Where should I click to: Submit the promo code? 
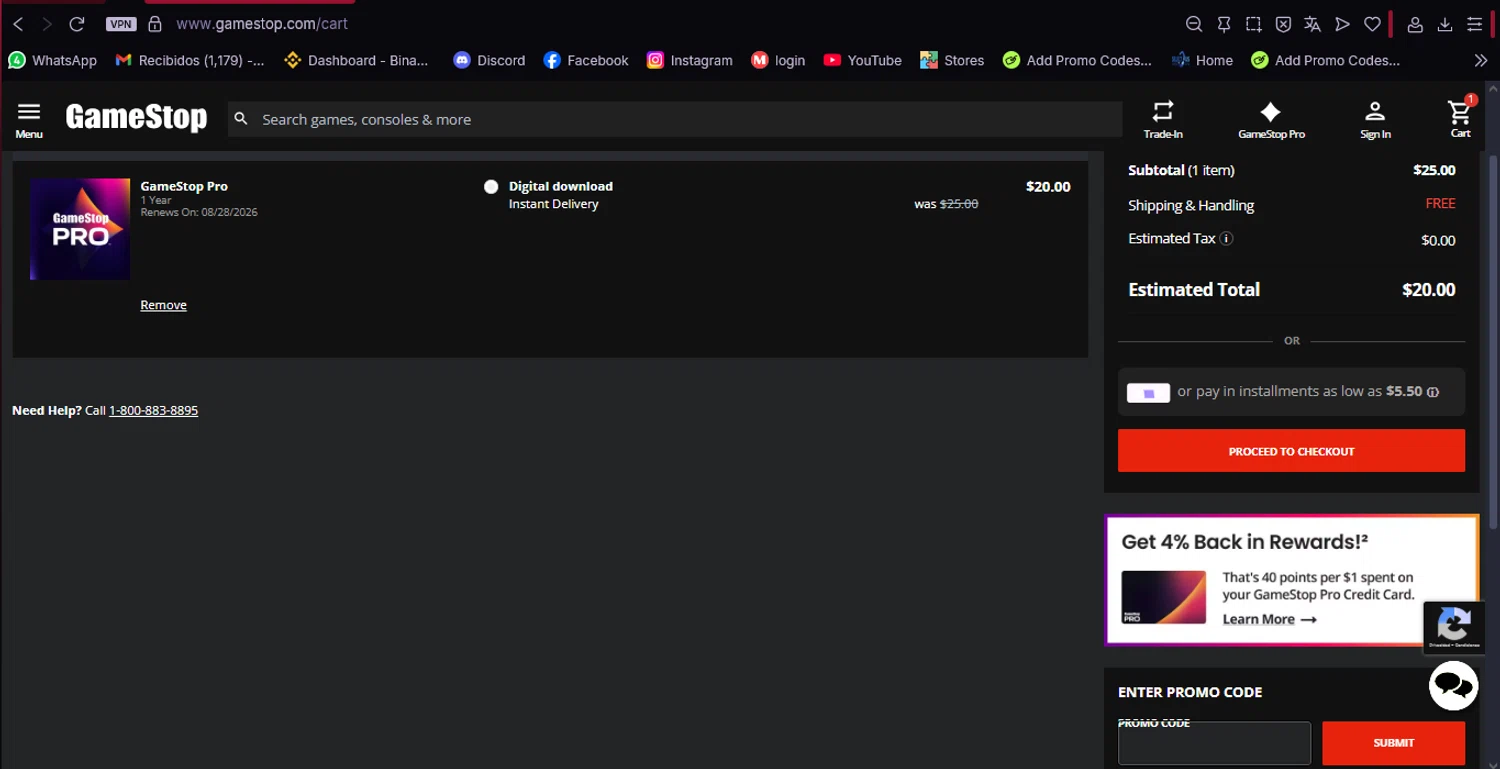click(1393, 743)
